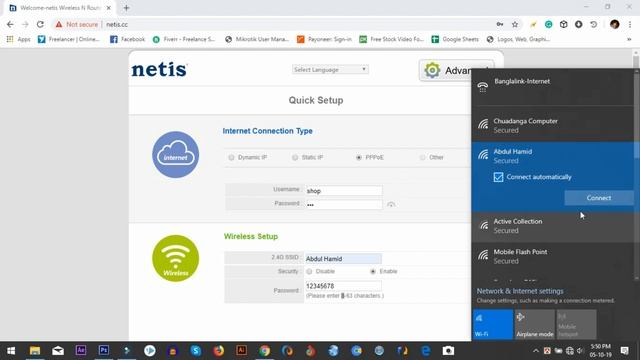Open Illustrator from the taskbar
640x360 pixels.
242,350
